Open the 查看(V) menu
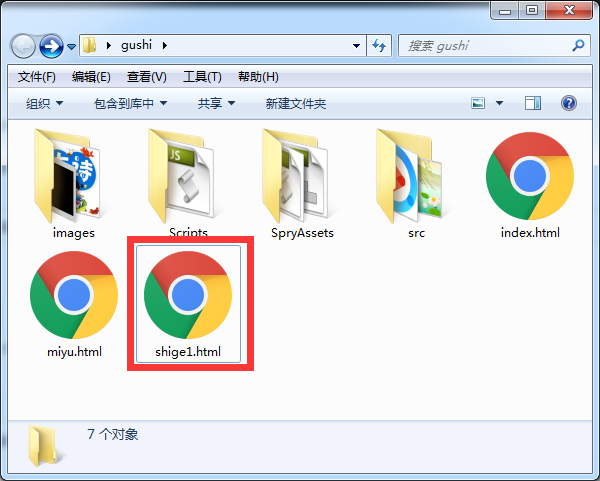Screen dimensions: 600x481 pos(147,77)
